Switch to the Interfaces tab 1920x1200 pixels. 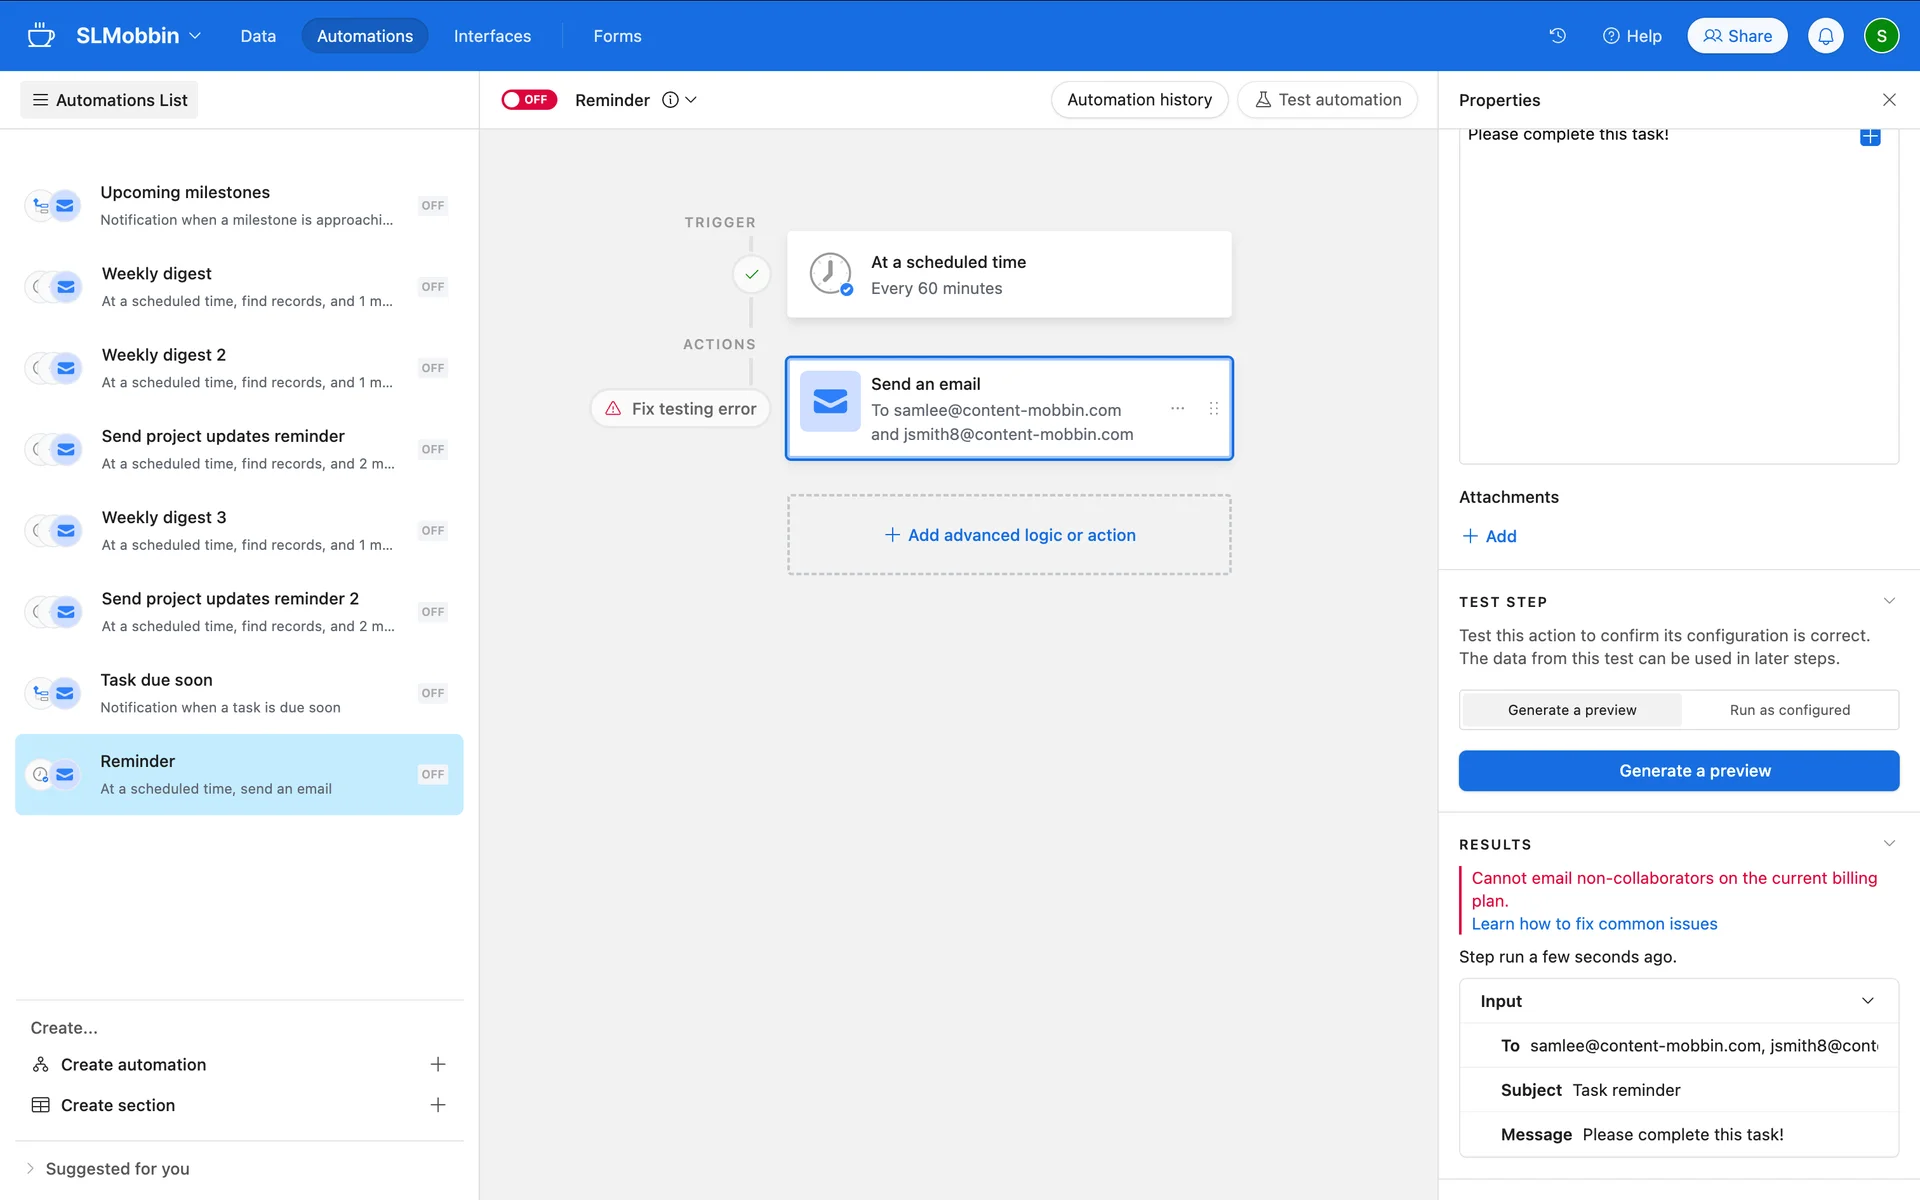492,36
